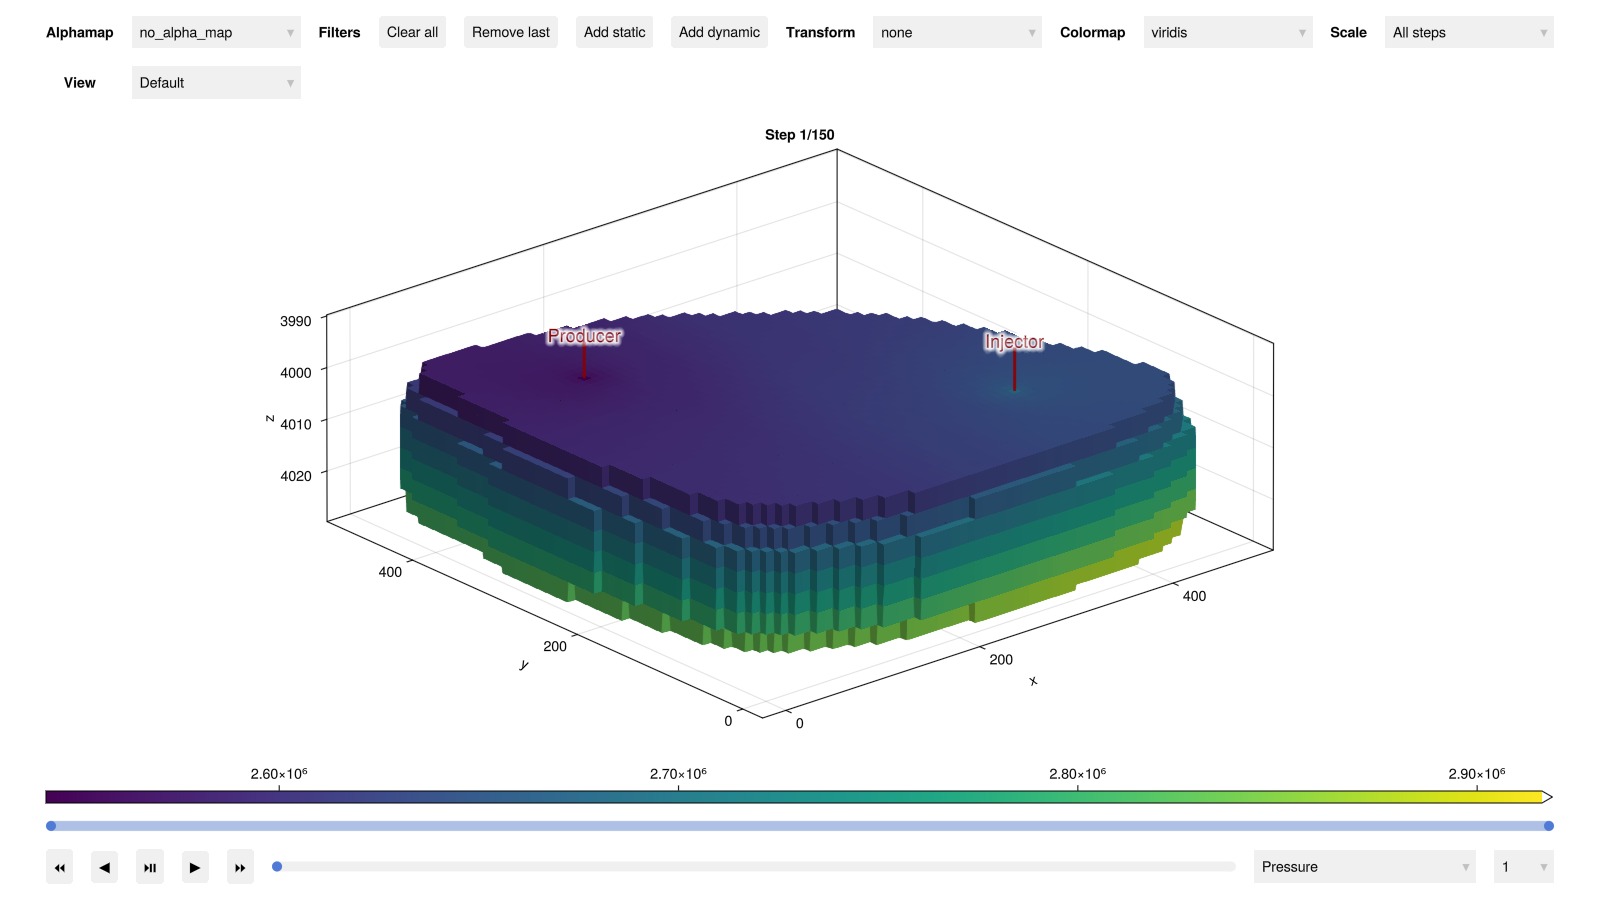The height and width of the screenshot is (900, 1600).
Task: Select the Pressure property dropdown
Action: (x=1364, y=867)
